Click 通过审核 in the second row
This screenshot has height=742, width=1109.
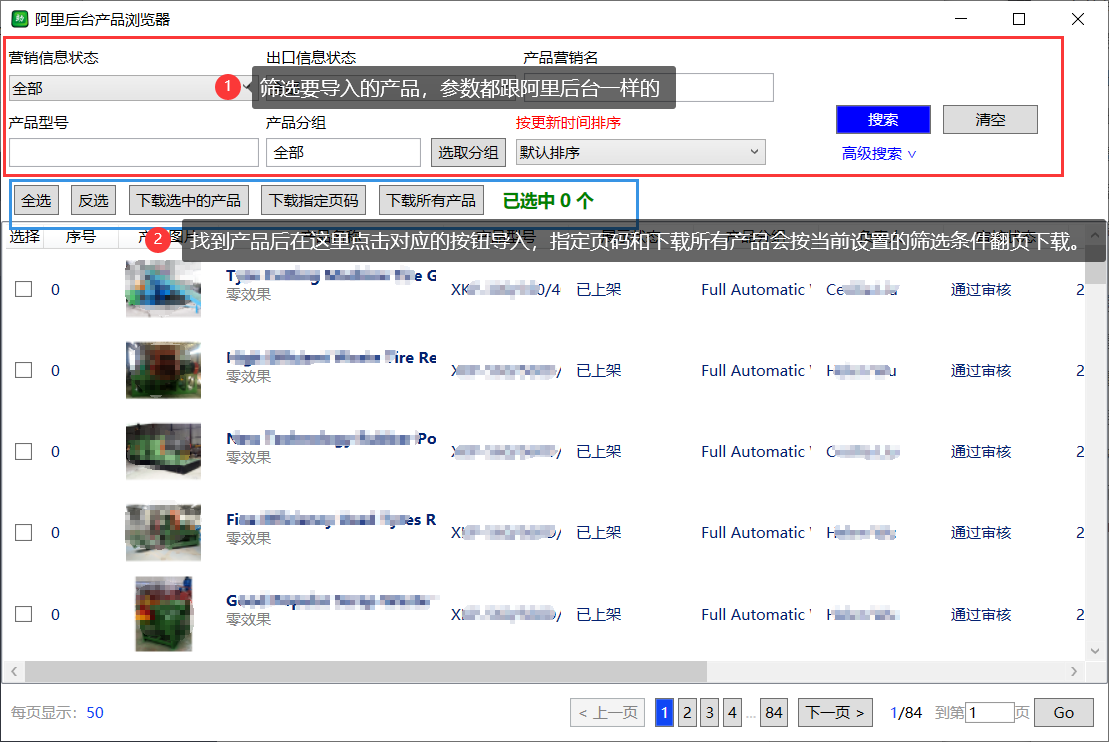point(981,371)
